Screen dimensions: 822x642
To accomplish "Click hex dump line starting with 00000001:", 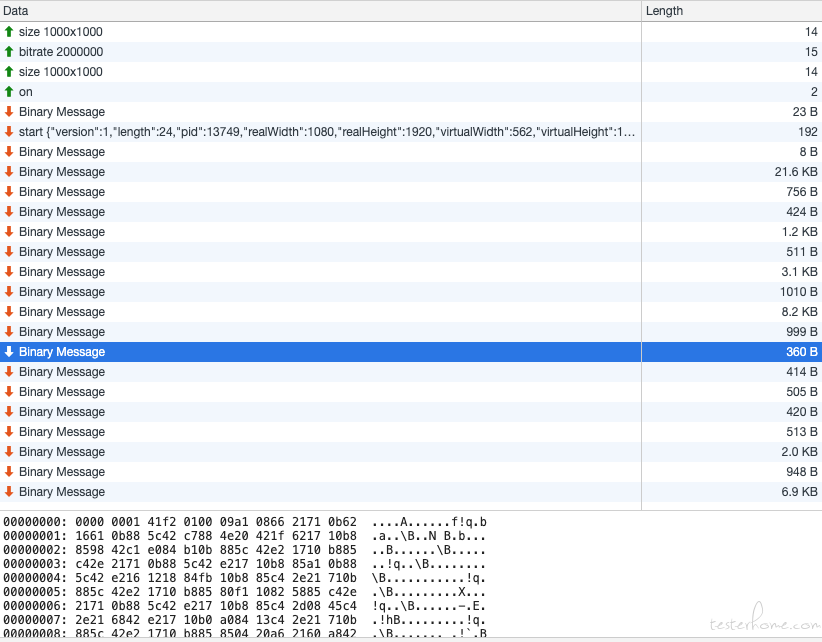I will tap(245, 536).
